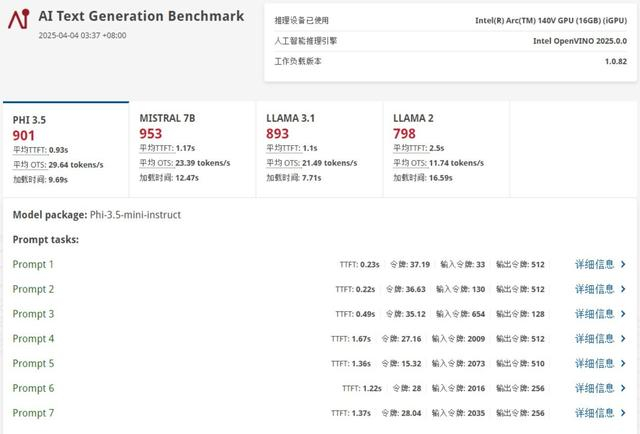640x434 pixels.
Task: Expand Prompt 5 row chevron arrow
Action: [x=623, y=363]
